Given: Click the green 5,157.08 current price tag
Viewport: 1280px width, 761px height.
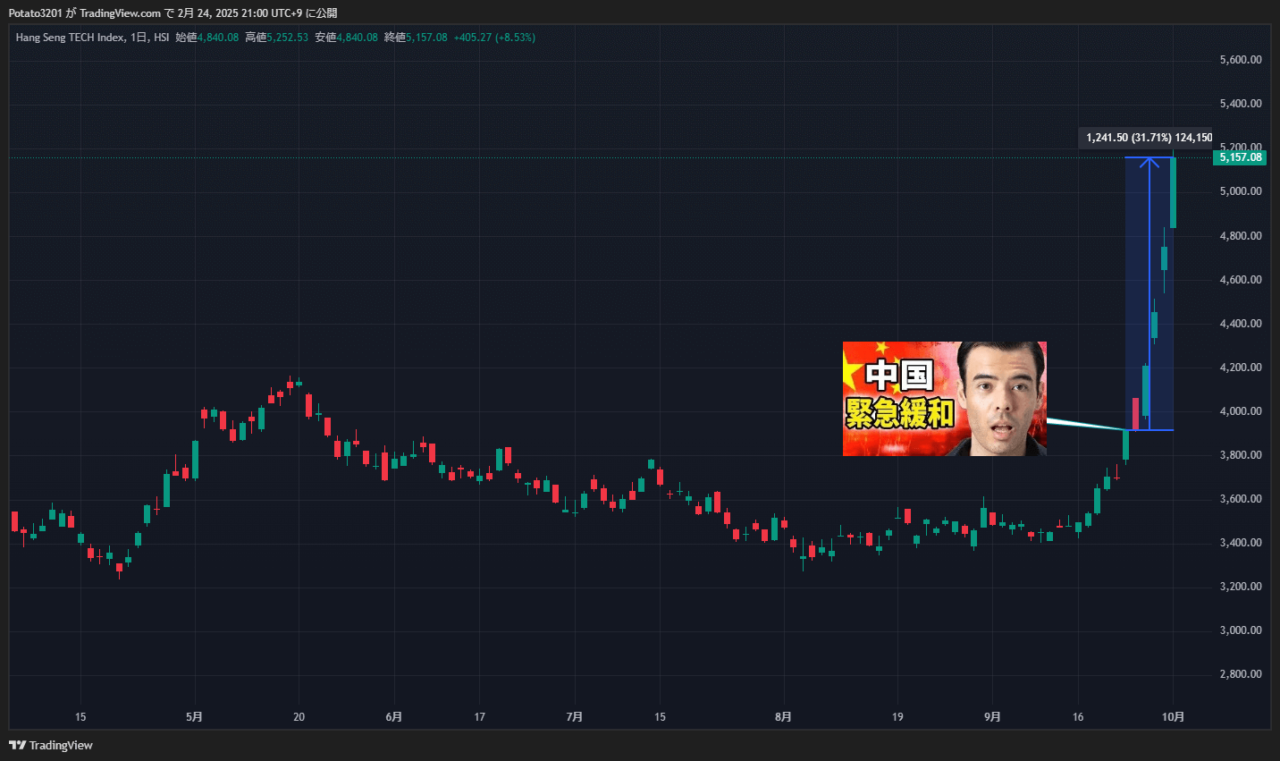Looking at the screenshot, I should click(x=1239, y=158).
